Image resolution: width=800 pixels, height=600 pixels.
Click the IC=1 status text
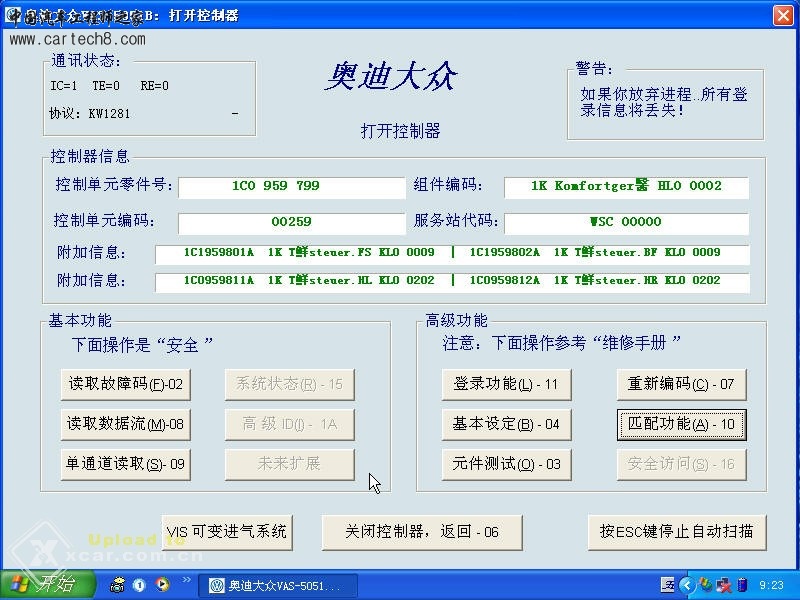coord(64,86)
